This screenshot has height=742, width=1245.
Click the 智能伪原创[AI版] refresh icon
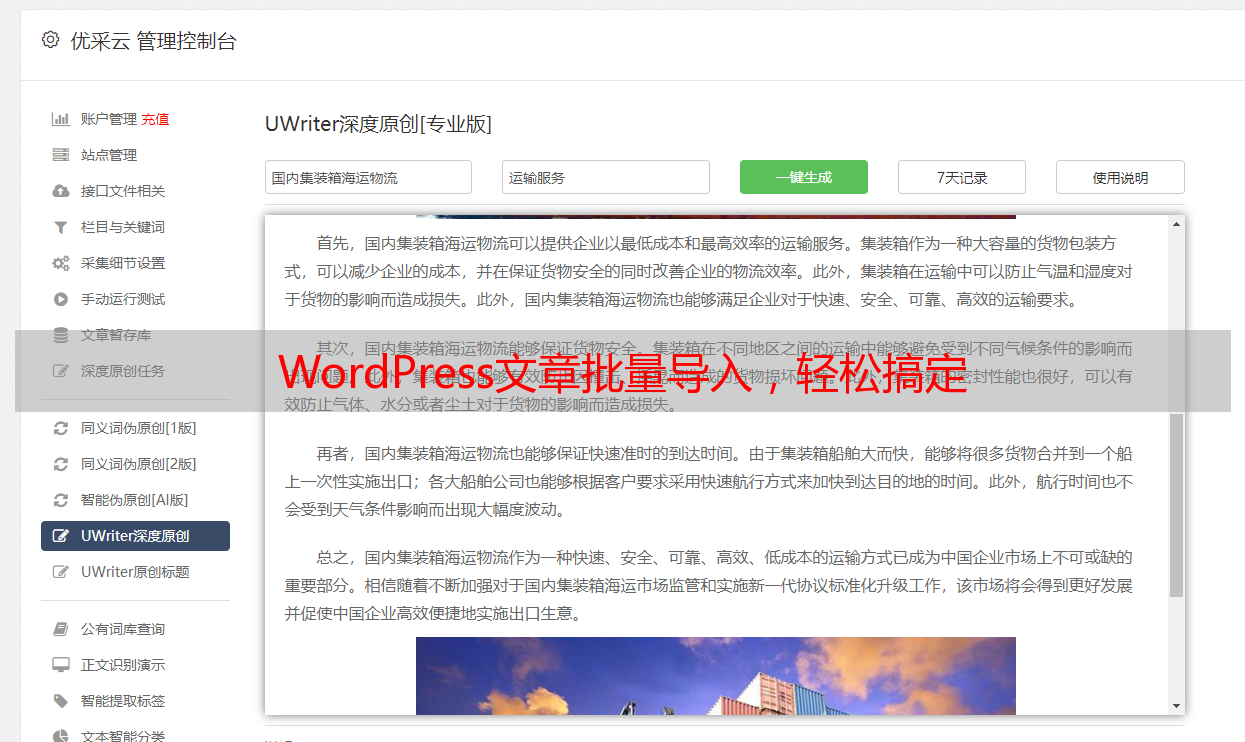61,500
